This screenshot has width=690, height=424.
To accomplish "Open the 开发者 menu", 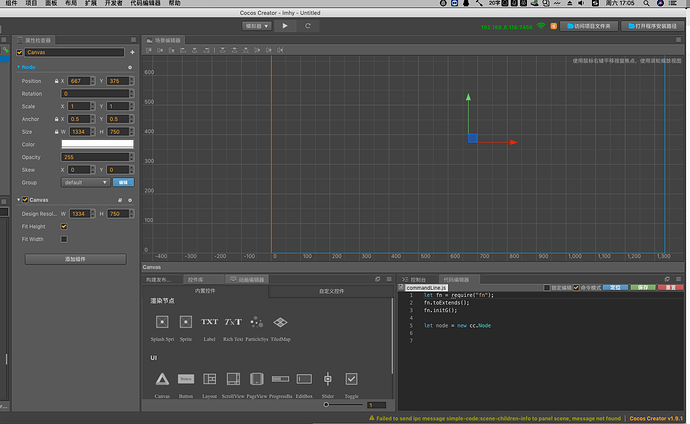I will [x=114, y=4].
